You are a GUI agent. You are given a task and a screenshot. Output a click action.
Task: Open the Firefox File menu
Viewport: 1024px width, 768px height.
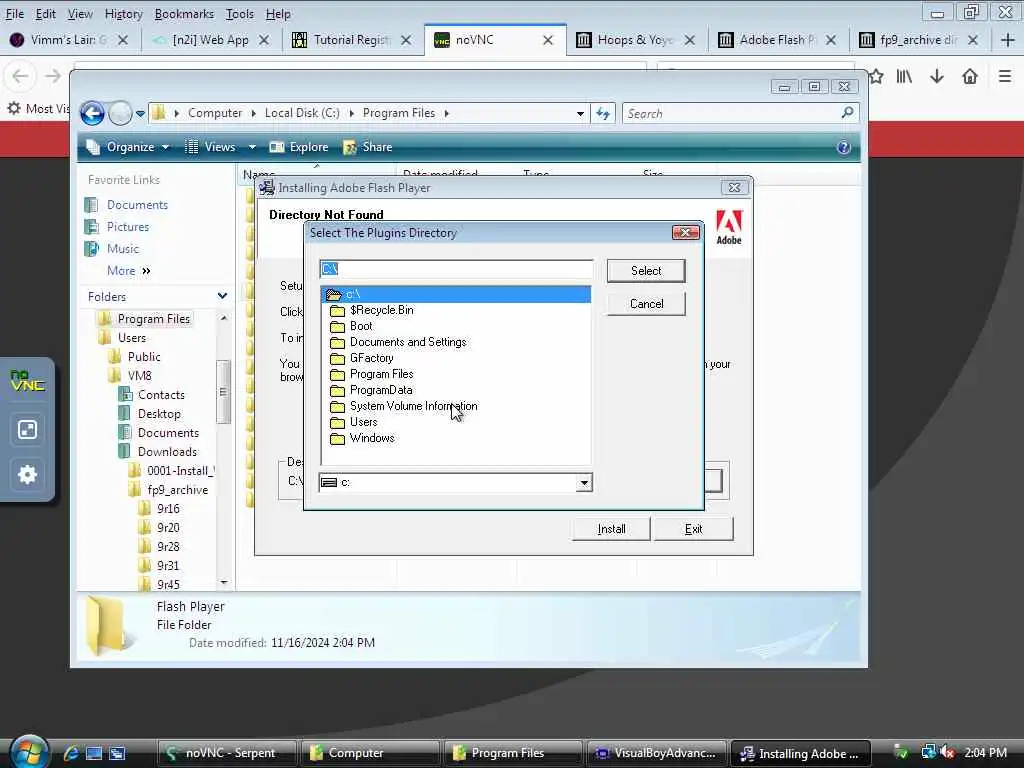pos(14,14)
